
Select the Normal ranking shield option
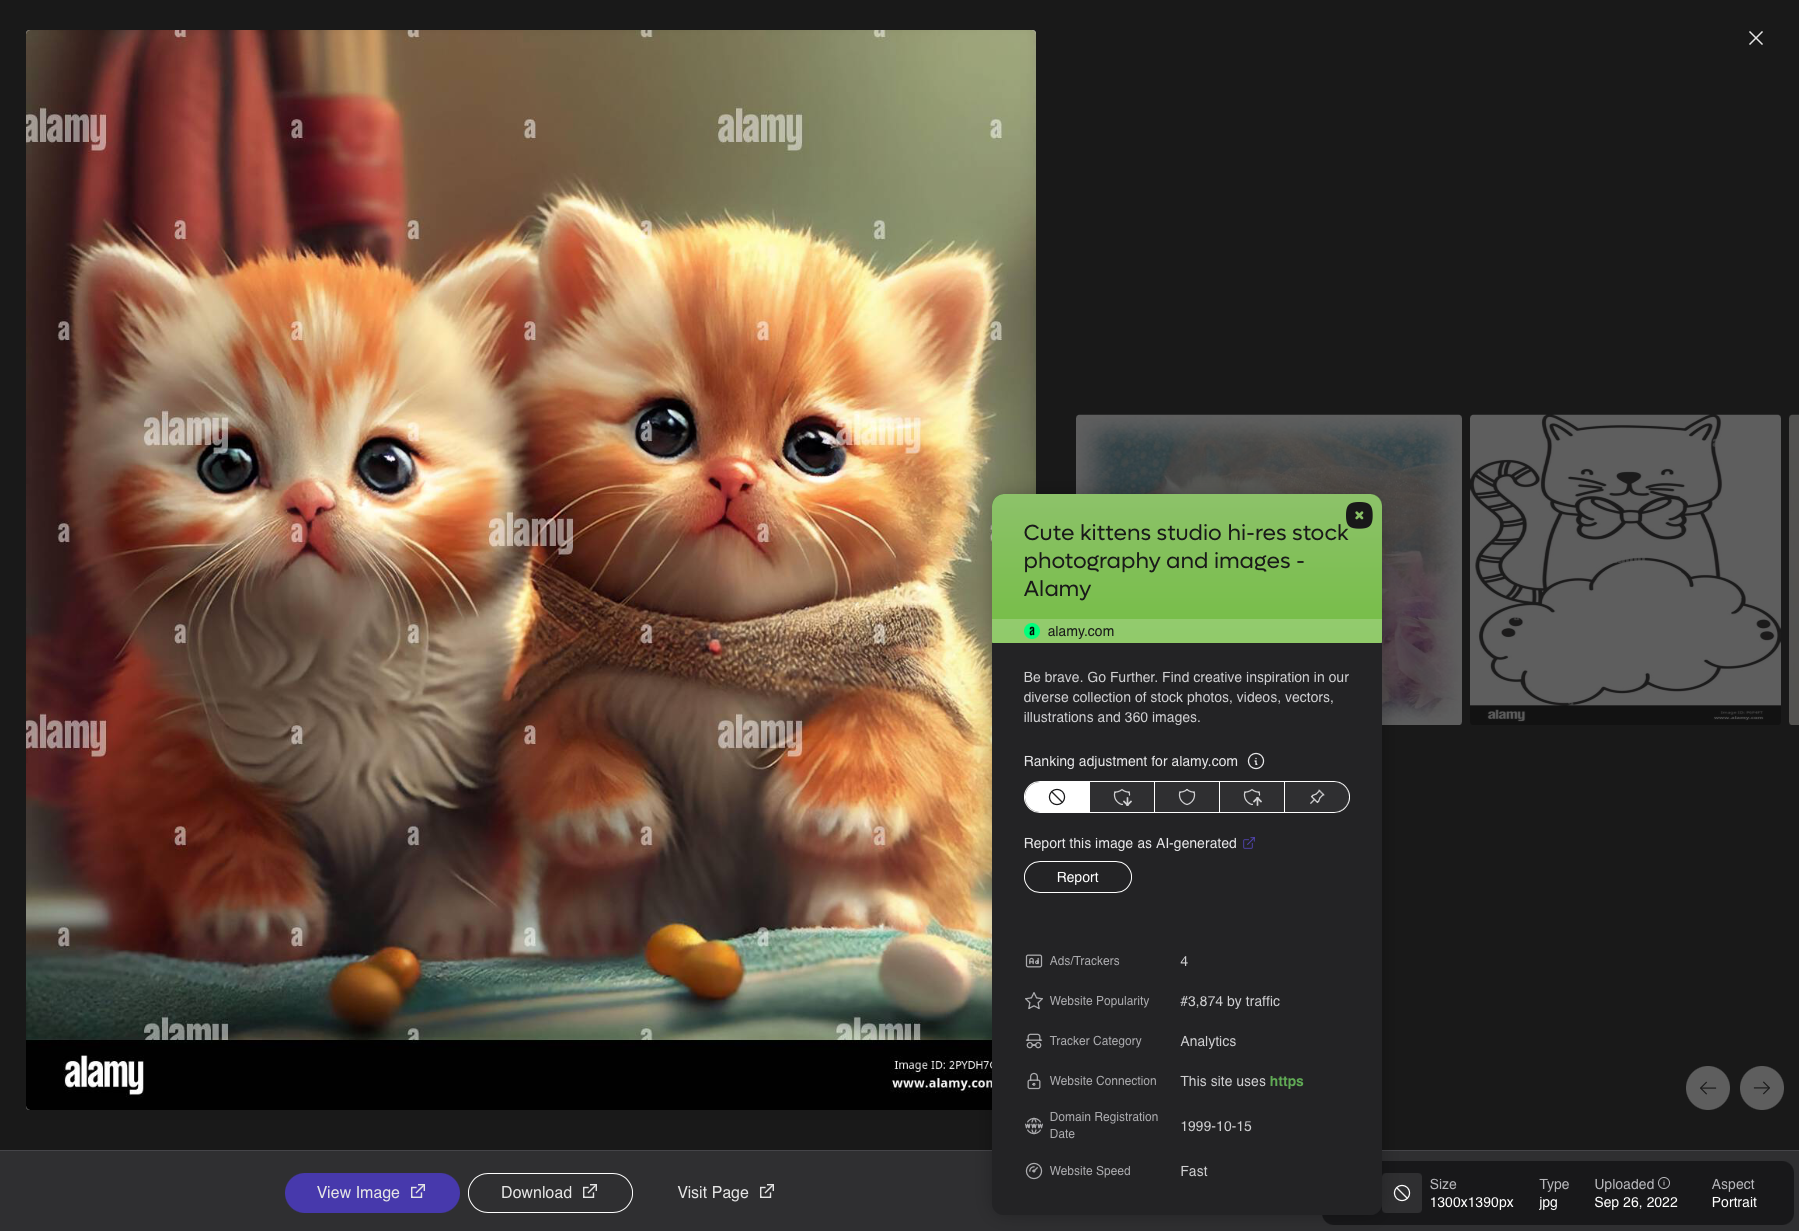click(x=1187, y=797)
